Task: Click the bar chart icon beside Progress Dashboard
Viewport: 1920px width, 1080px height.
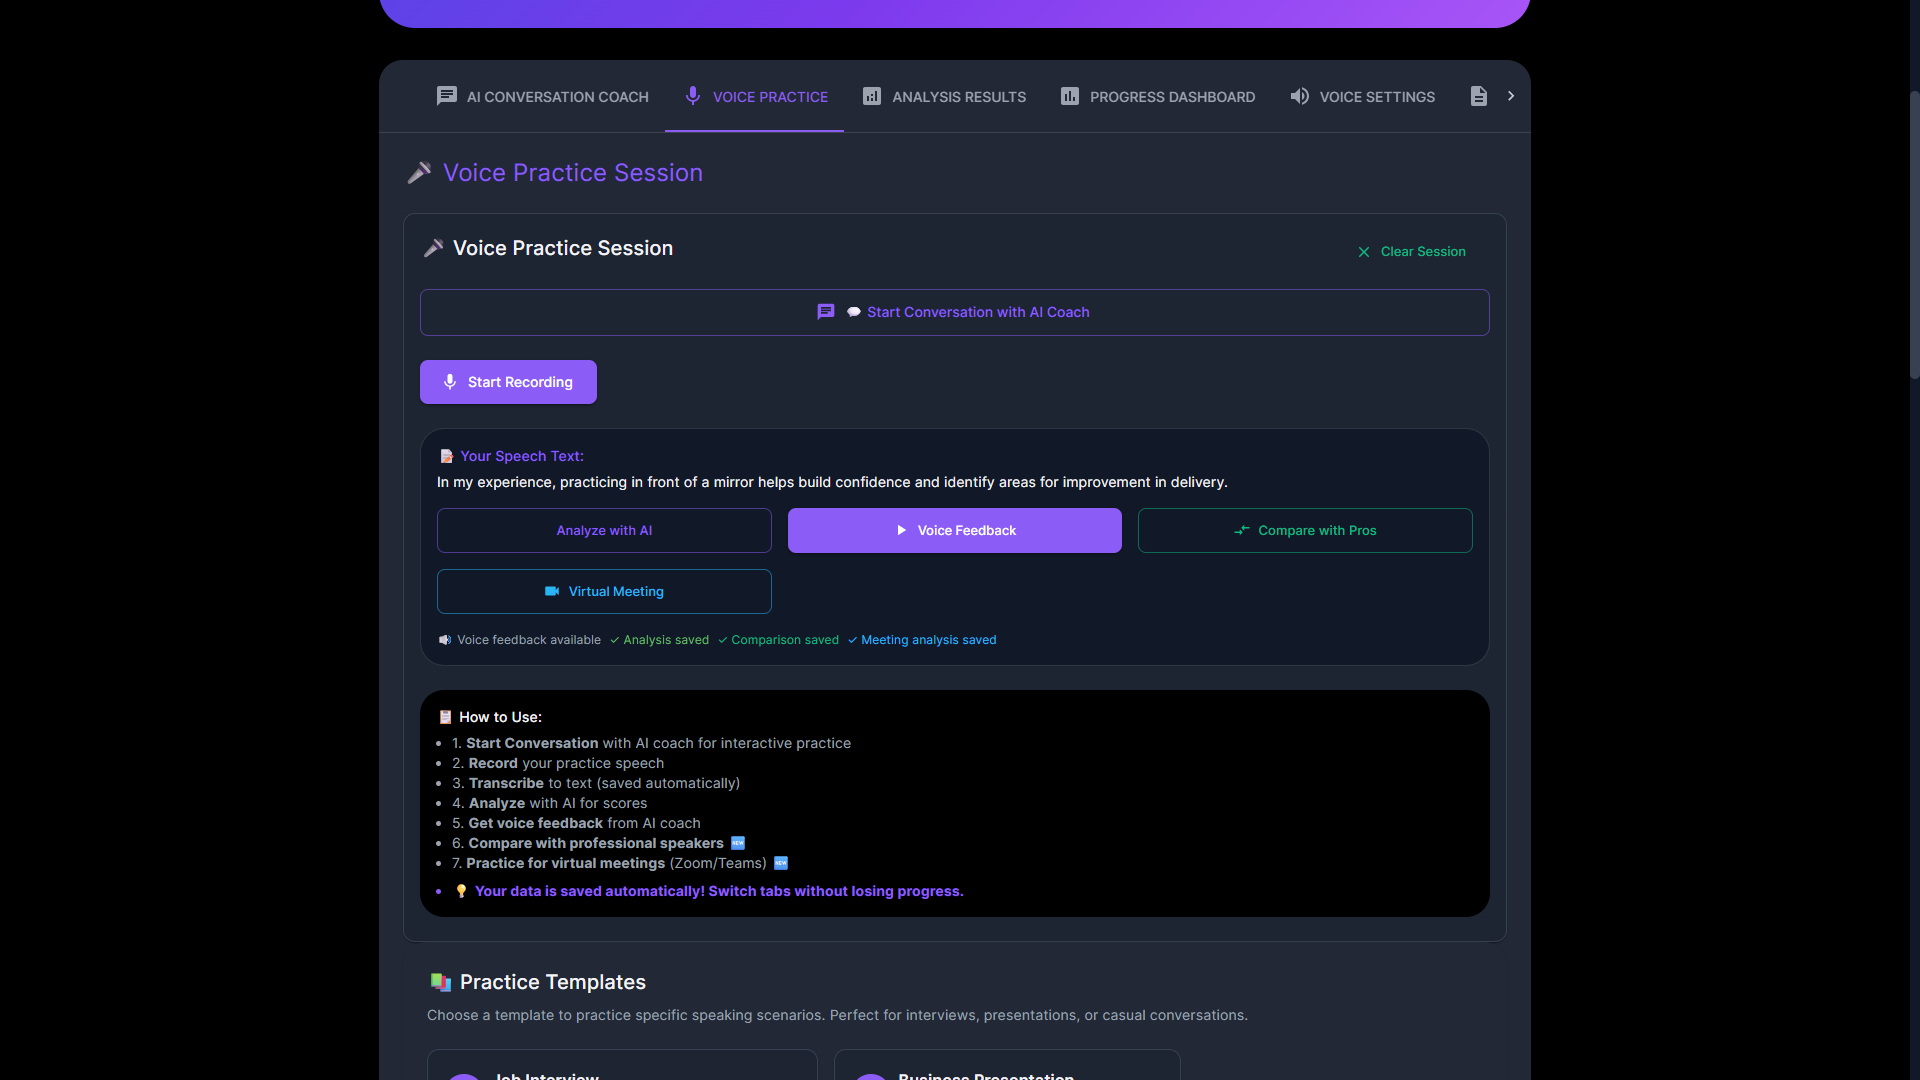Action: click(x=1070, y=96)
